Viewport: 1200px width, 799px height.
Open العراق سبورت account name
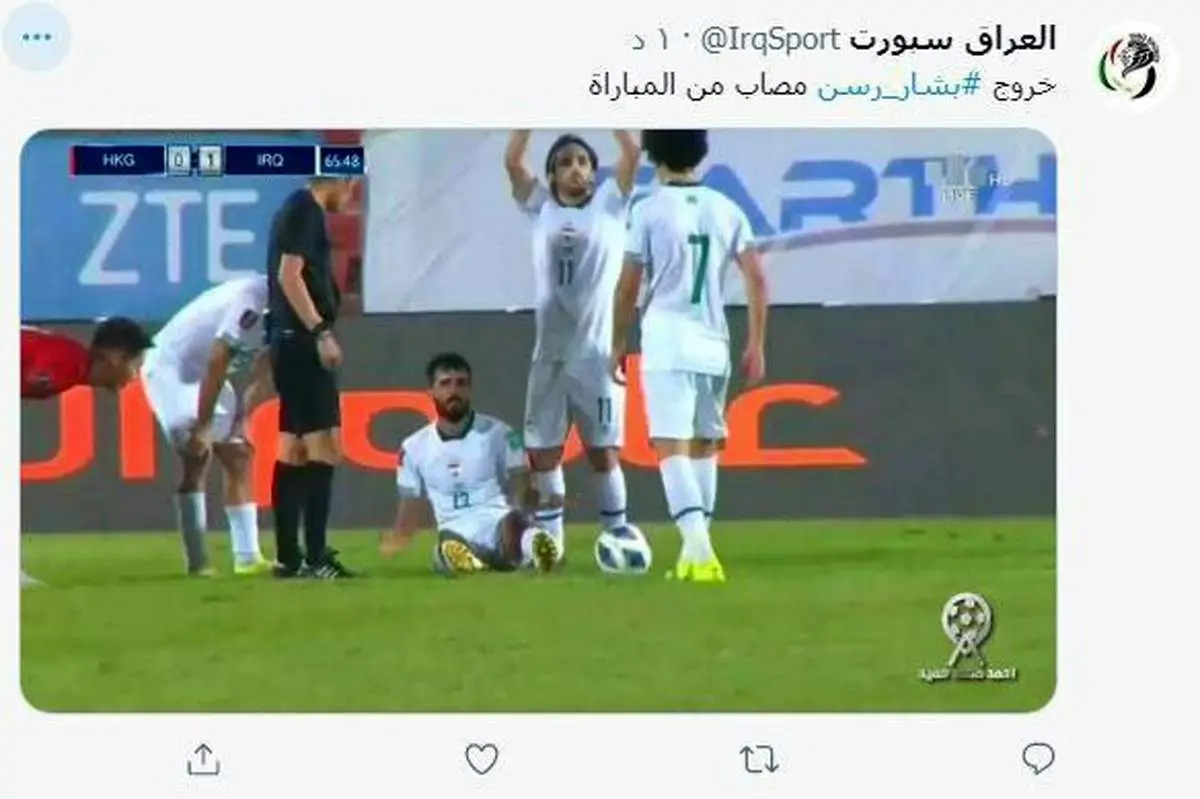(952, 40)
